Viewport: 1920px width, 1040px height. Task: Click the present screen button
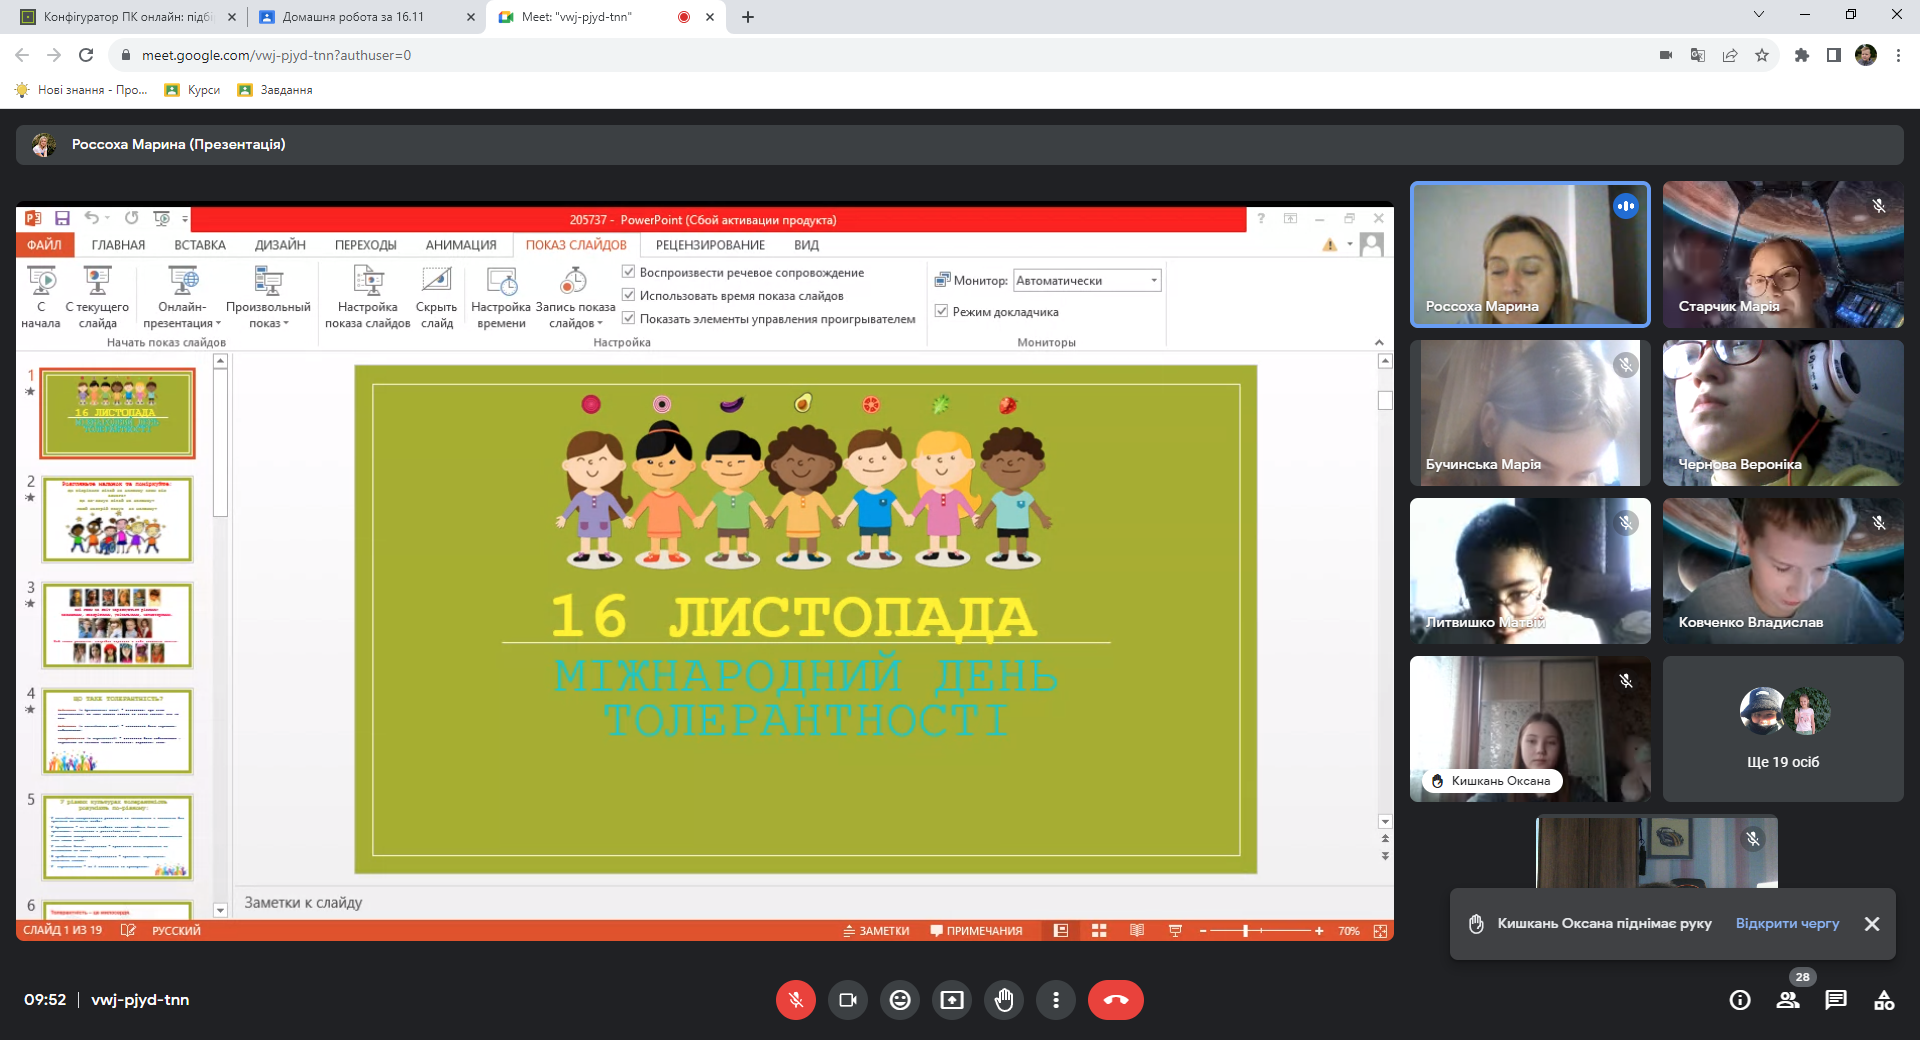[952, 1000]
